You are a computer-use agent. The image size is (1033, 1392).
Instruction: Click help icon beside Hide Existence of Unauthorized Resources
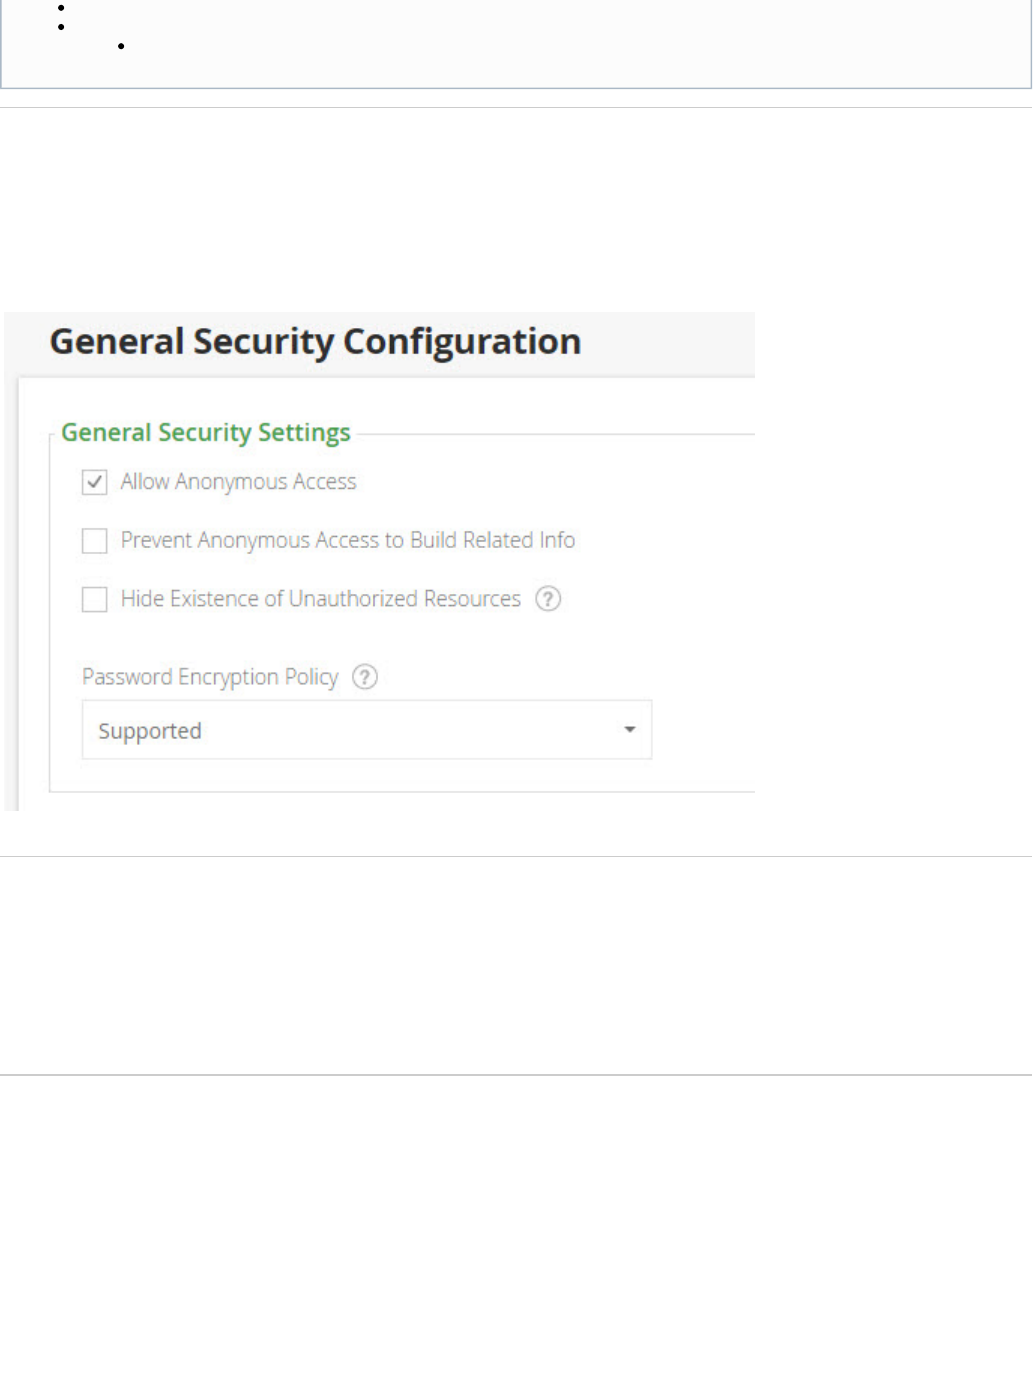(548, 599)
